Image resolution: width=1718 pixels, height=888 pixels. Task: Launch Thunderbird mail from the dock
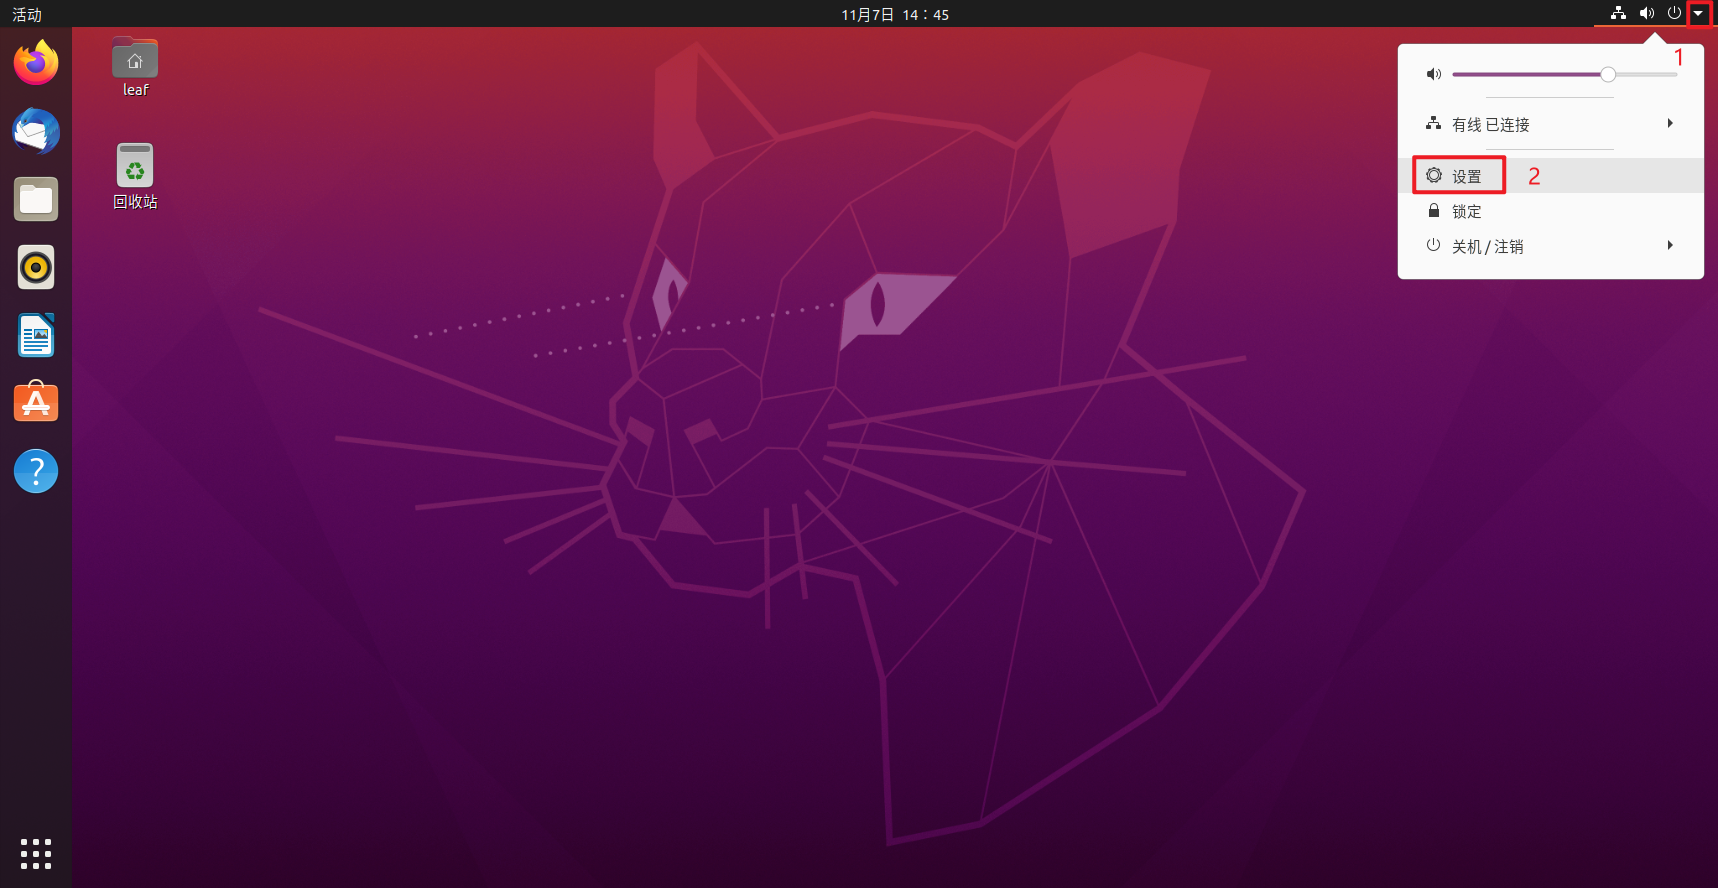coord(36,131)
